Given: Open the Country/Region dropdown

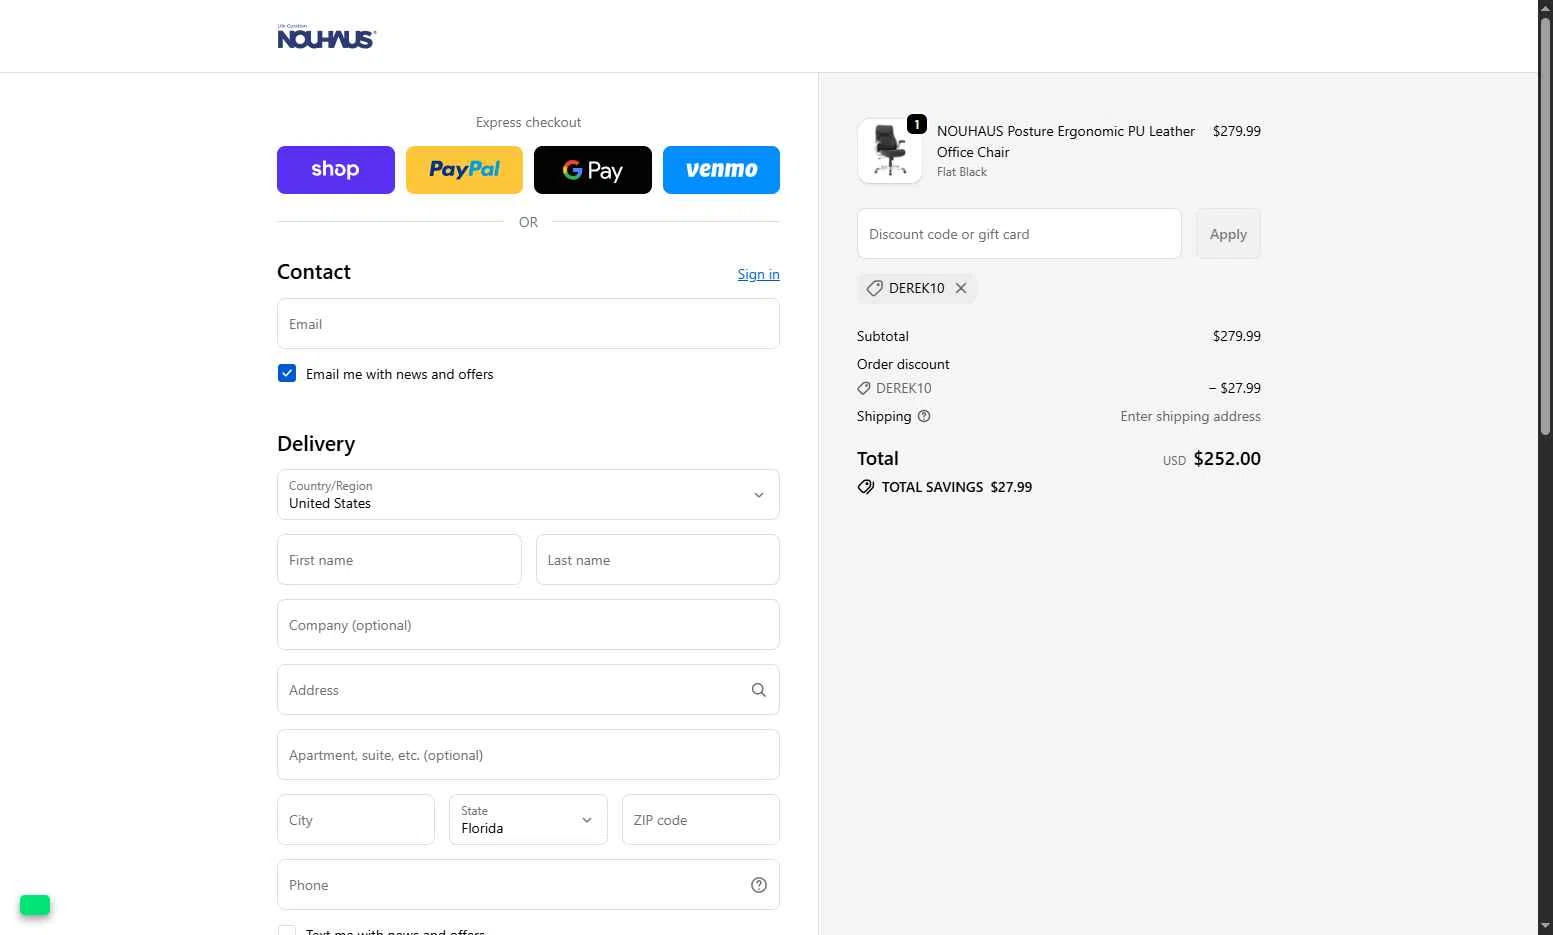Looking at the screenshot, I should click(528, 494).
